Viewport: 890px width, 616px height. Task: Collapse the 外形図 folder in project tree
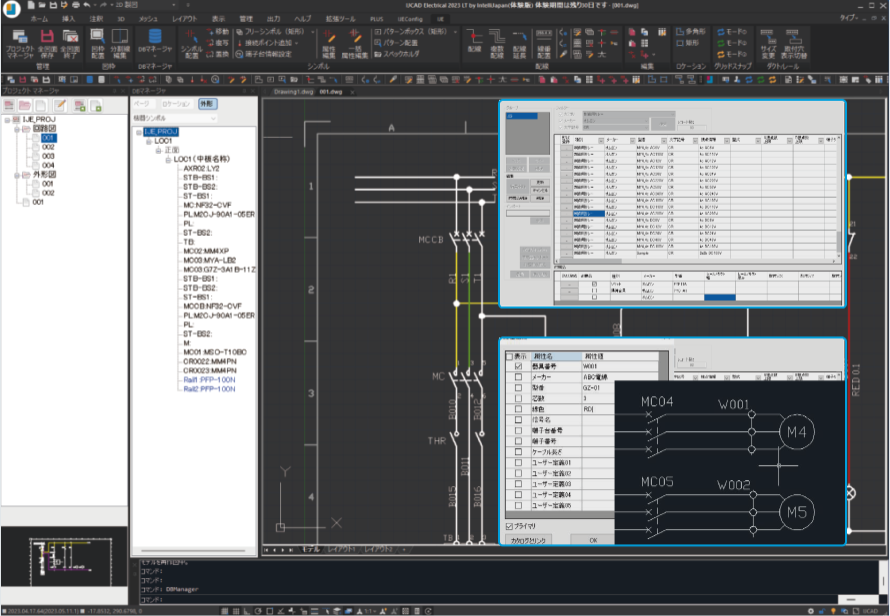(x=17, y=175)
